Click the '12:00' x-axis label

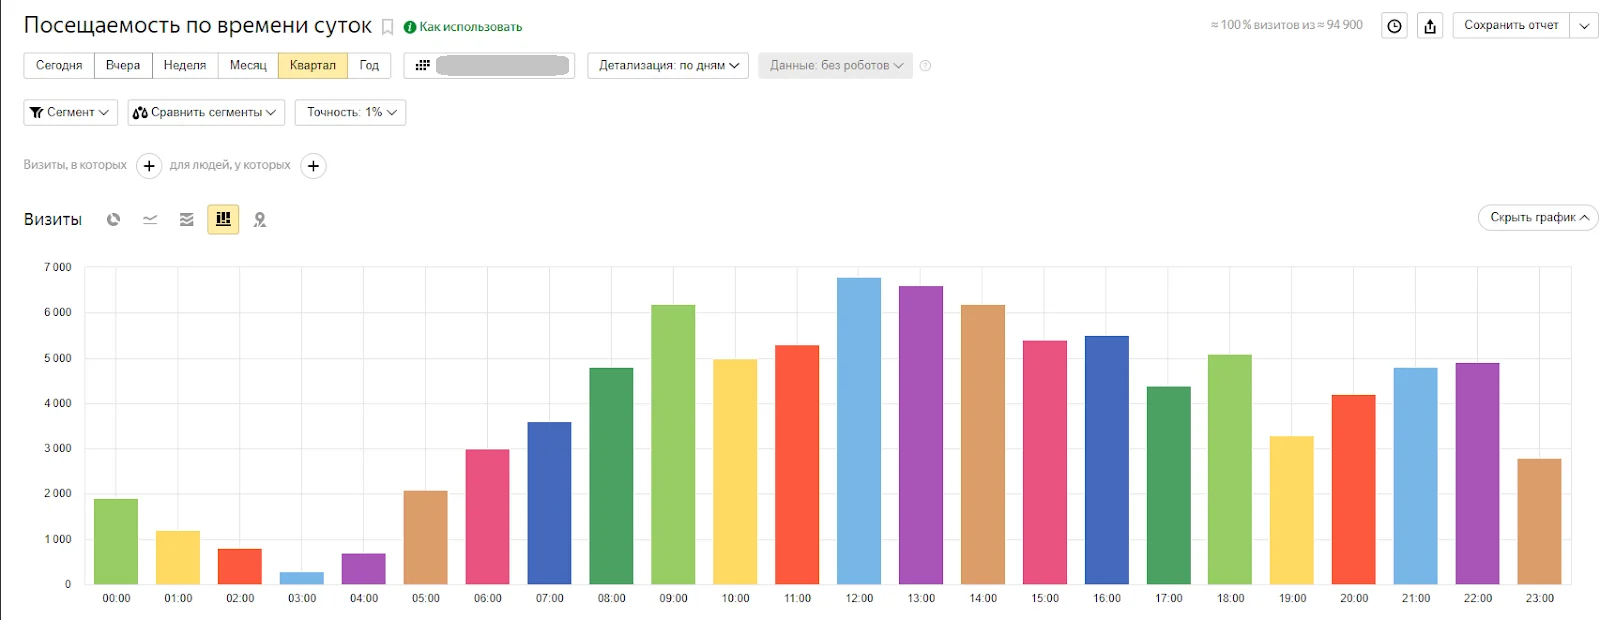point(859,598)
